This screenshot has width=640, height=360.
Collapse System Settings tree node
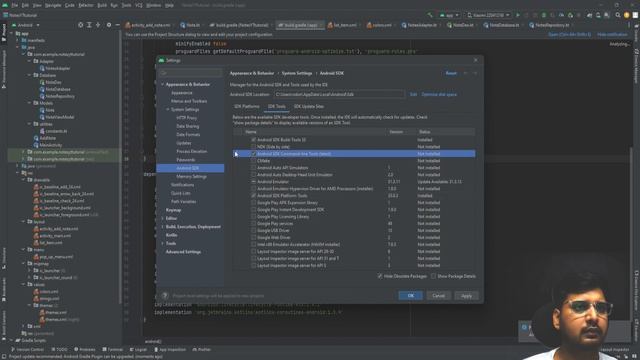click(168, 109)
